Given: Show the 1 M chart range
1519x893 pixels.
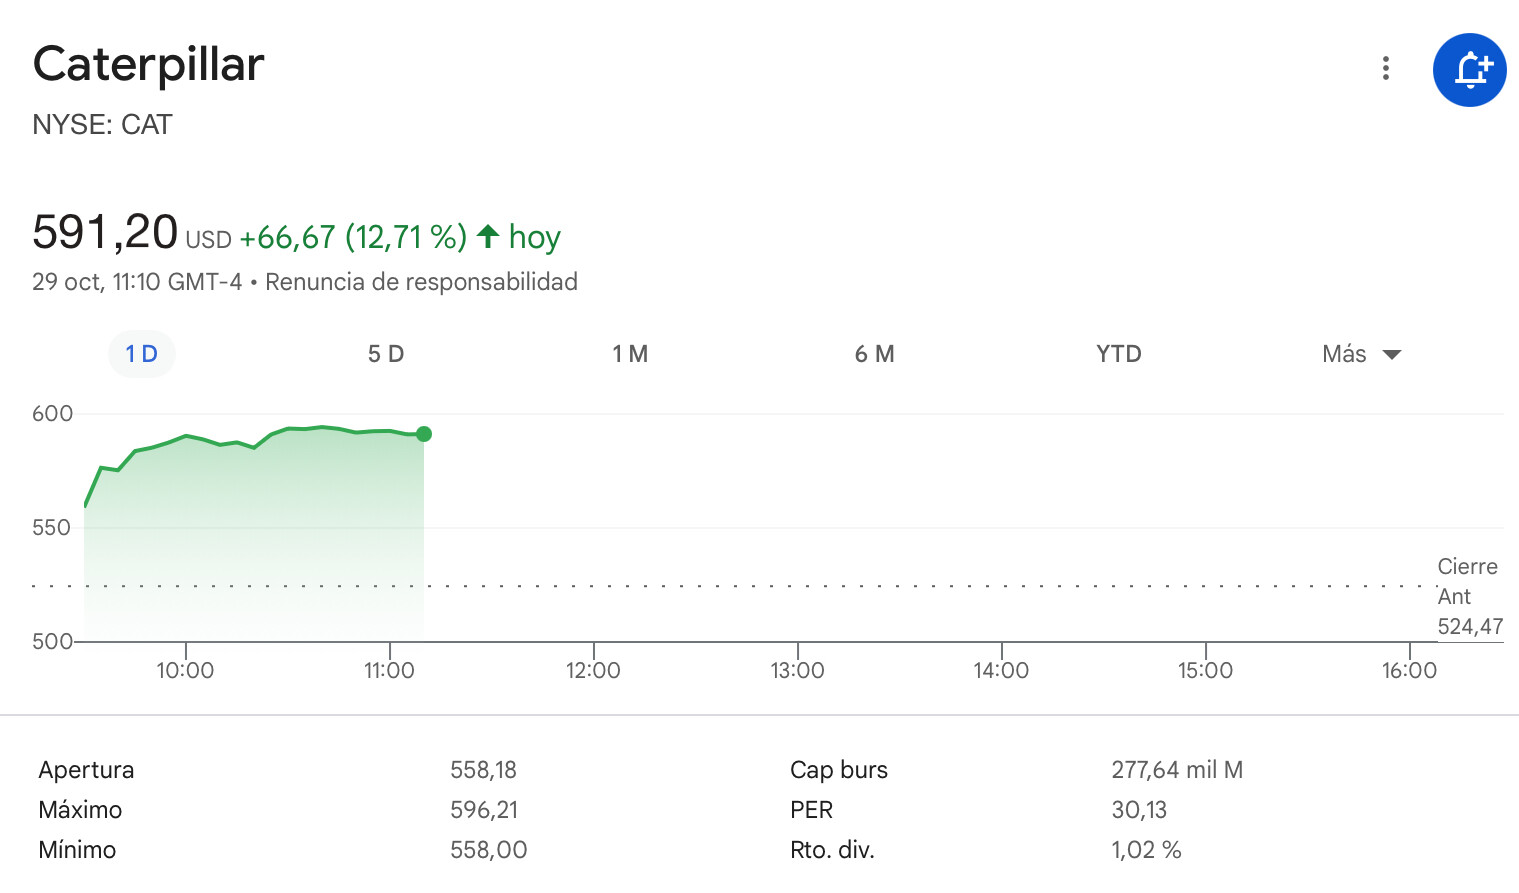Looking at the screenshot, I should tap(630, 354).
